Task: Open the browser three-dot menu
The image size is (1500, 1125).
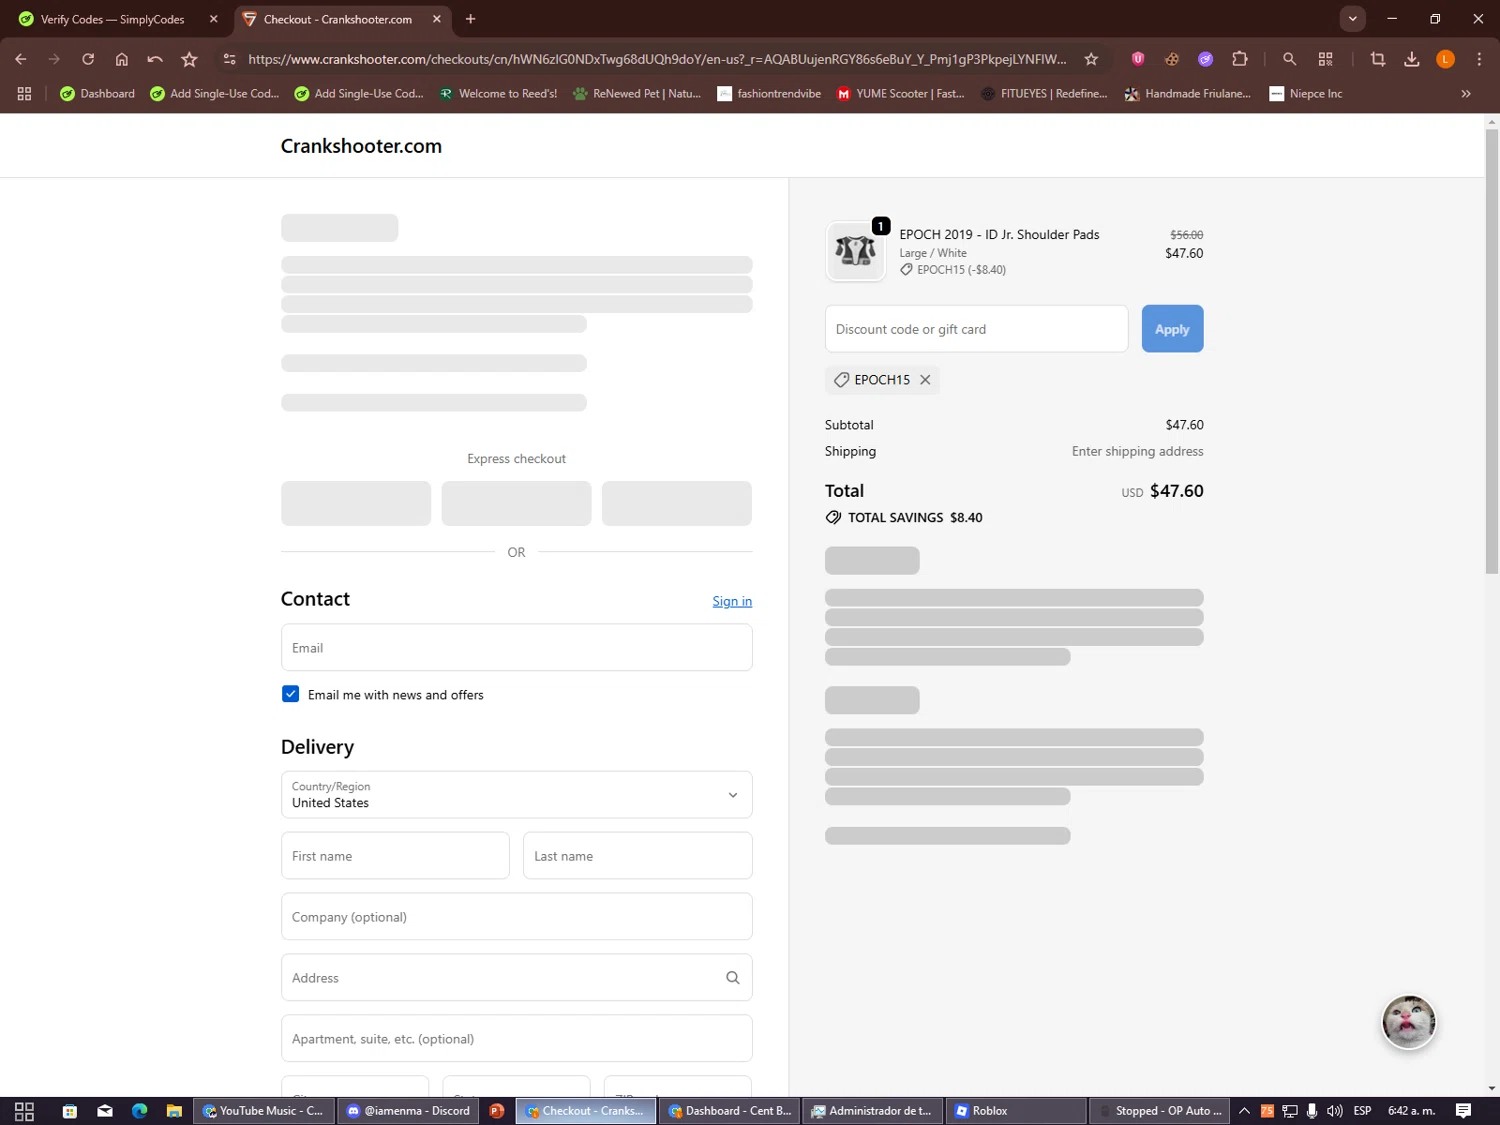Action: click(x=1479, y=59)
